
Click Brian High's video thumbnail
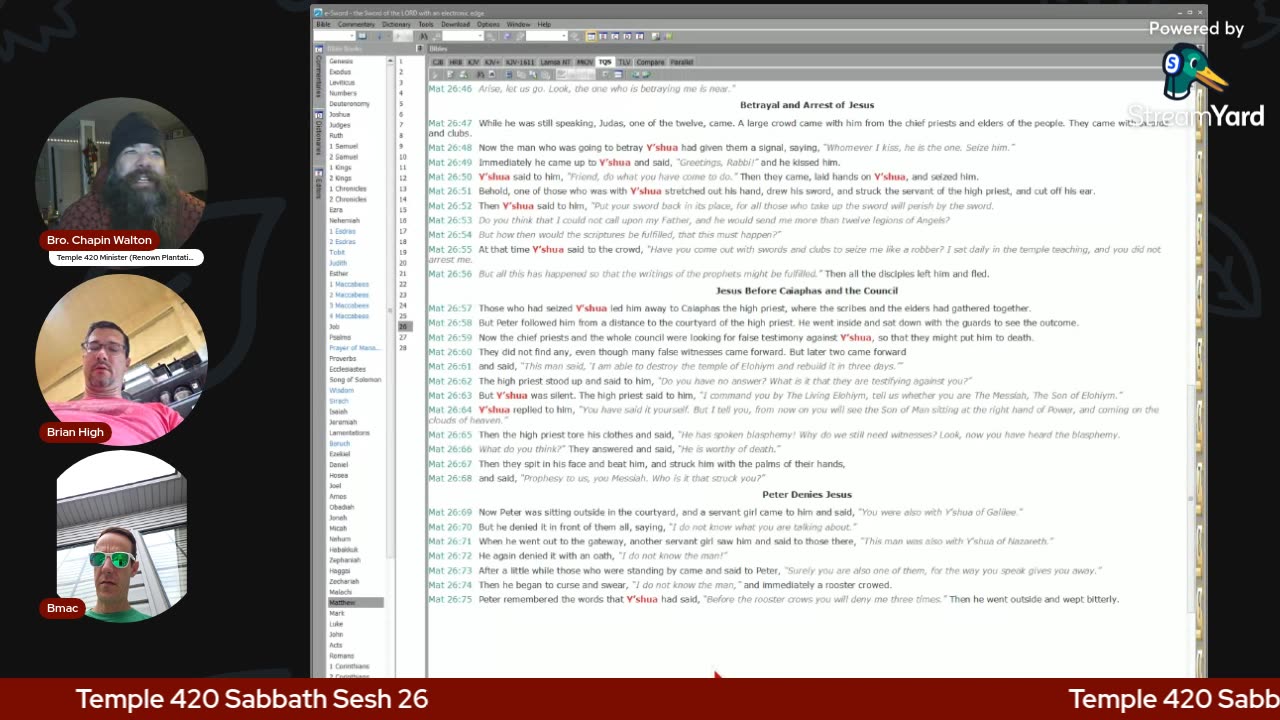point(121,359)
